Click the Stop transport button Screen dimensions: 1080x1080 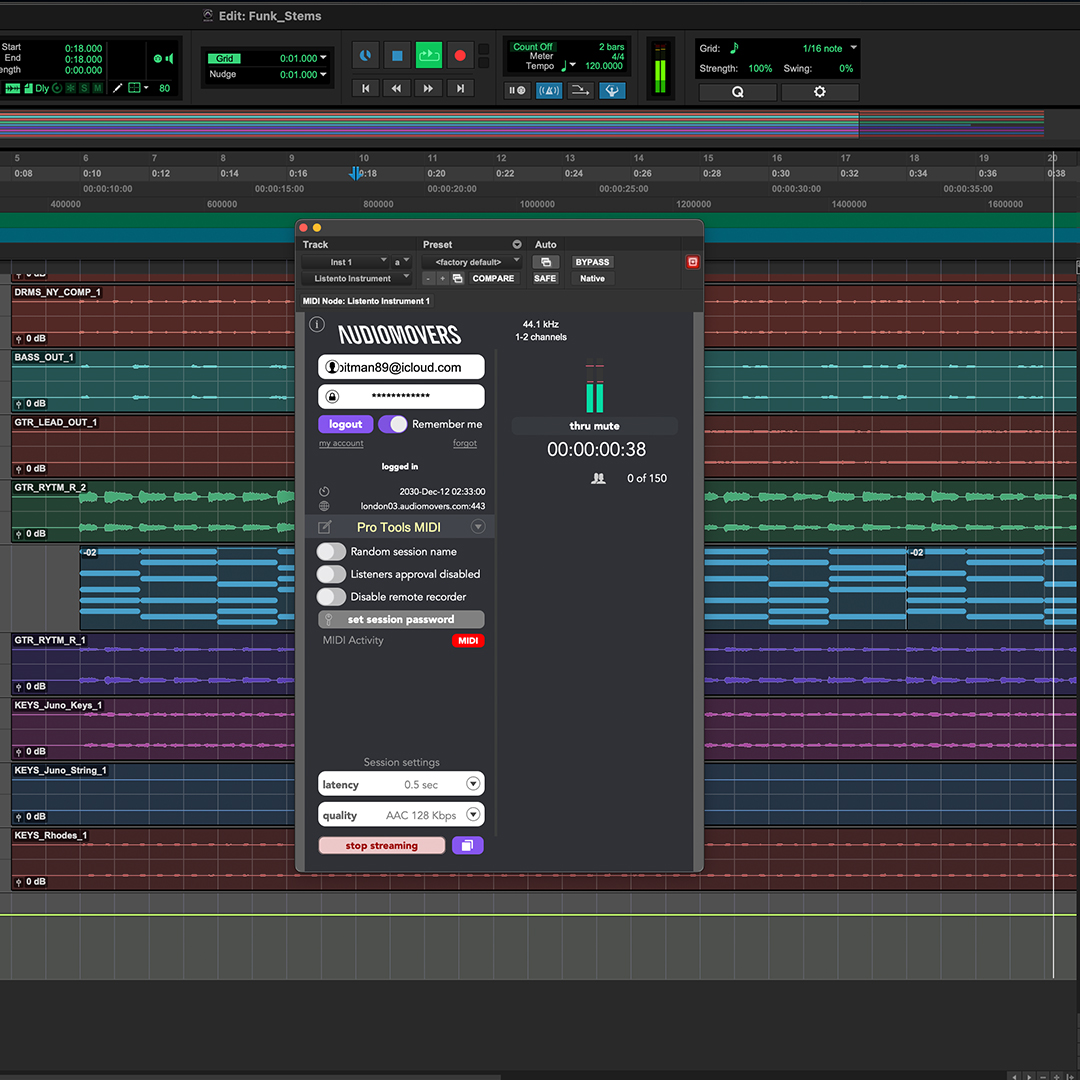pyautogui.click(x=397, y=56)
